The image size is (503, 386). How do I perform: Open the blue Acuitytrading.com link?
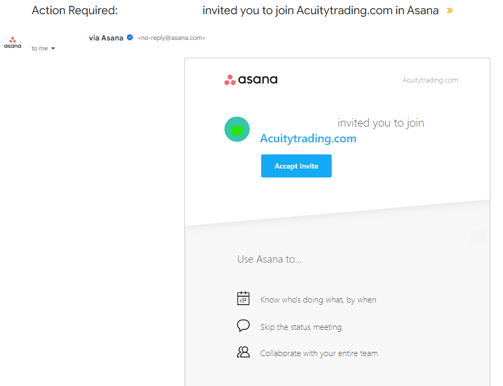point(308,138)
